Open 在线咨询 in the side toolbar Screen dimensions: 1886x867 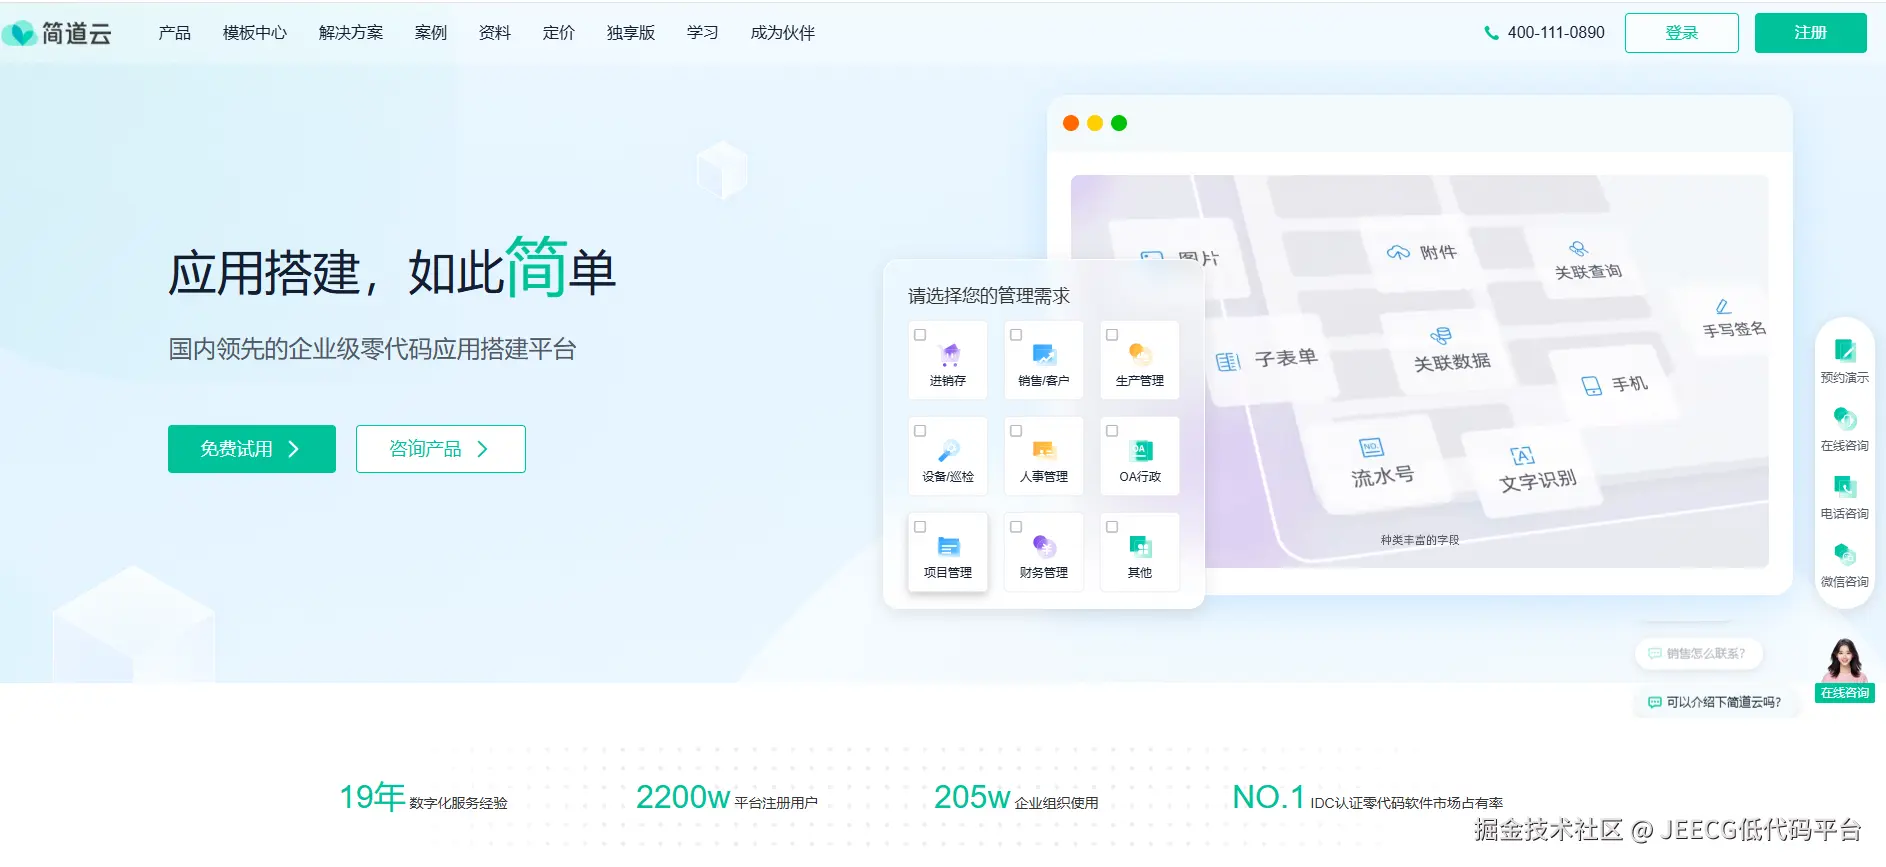point(1845,429)
